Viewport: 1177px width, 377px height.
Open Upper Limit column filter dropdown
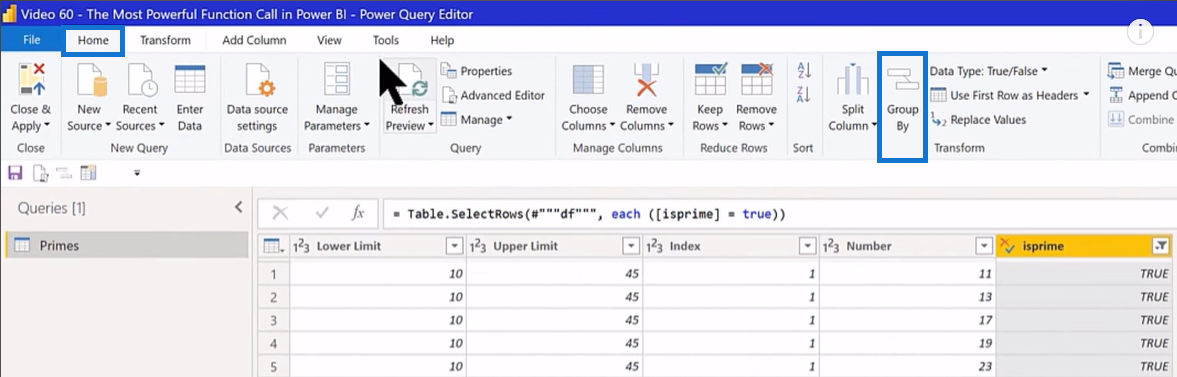click(631, 246)
